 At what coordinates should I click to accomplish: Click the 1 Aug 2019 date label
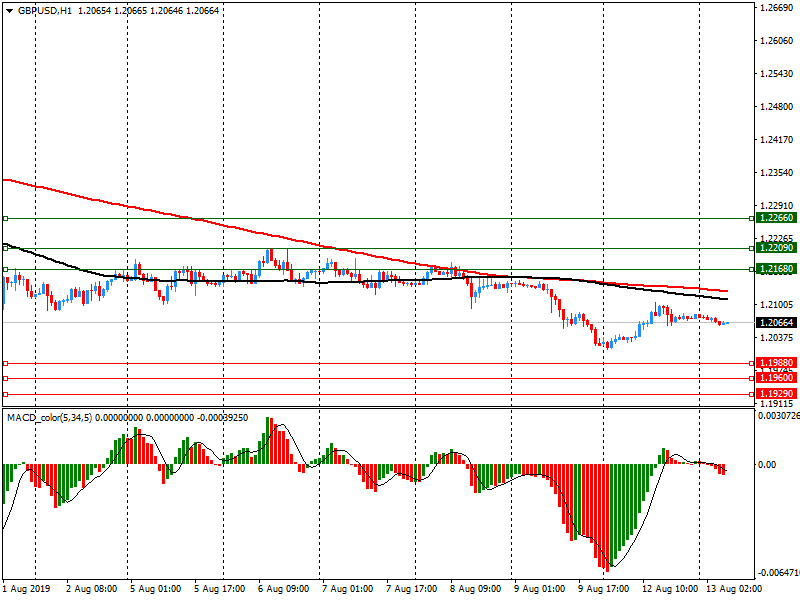click(27, 588)
